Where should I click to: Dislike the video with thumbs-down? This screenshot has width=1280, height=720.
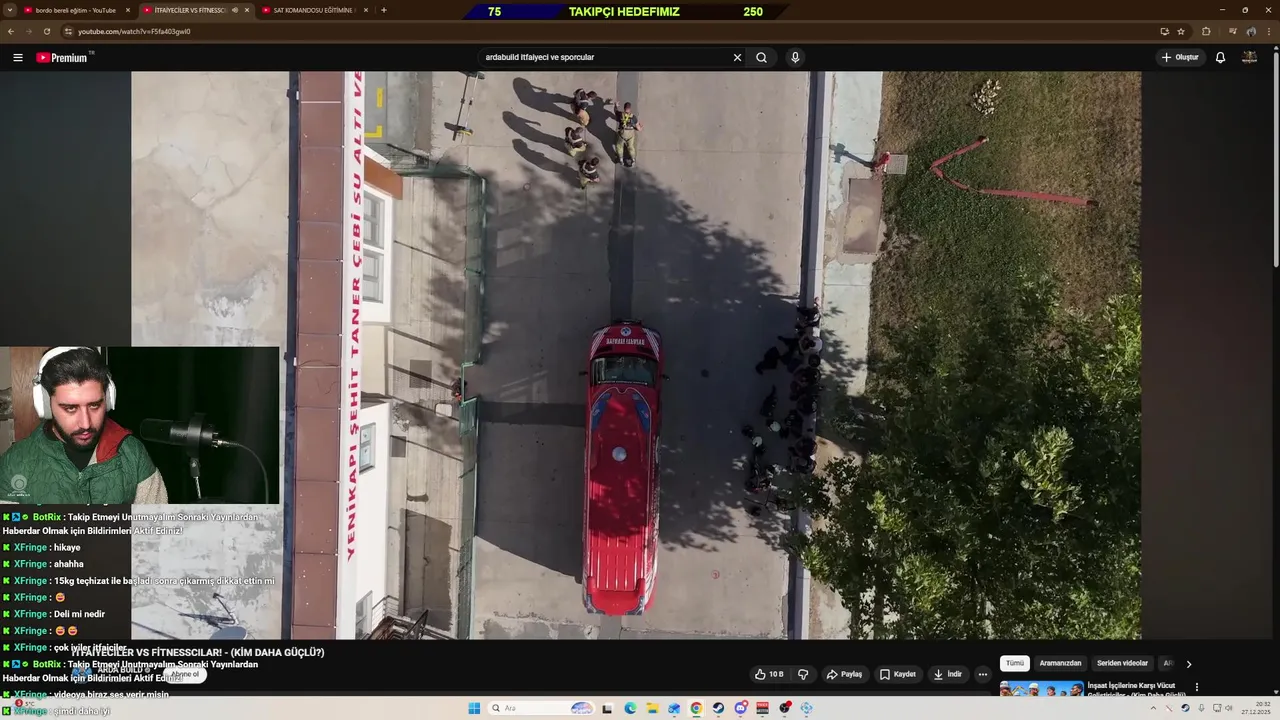(x=802, y=674)
